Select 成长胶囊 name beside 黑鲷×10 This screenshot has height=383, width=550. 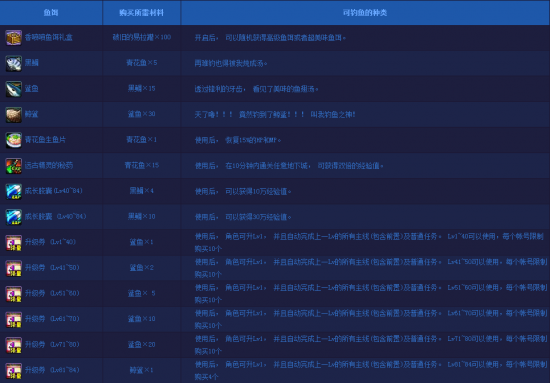55,217
